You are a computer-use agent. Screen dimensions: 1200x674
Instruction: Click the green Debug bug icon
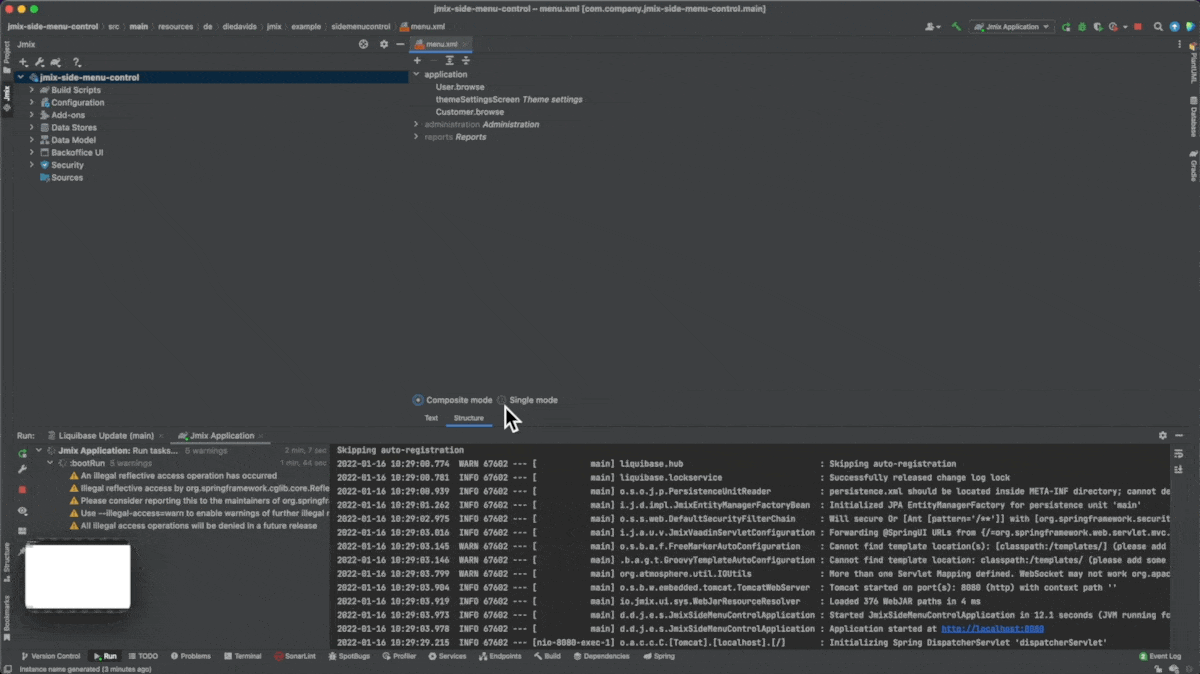point(1082,27)
